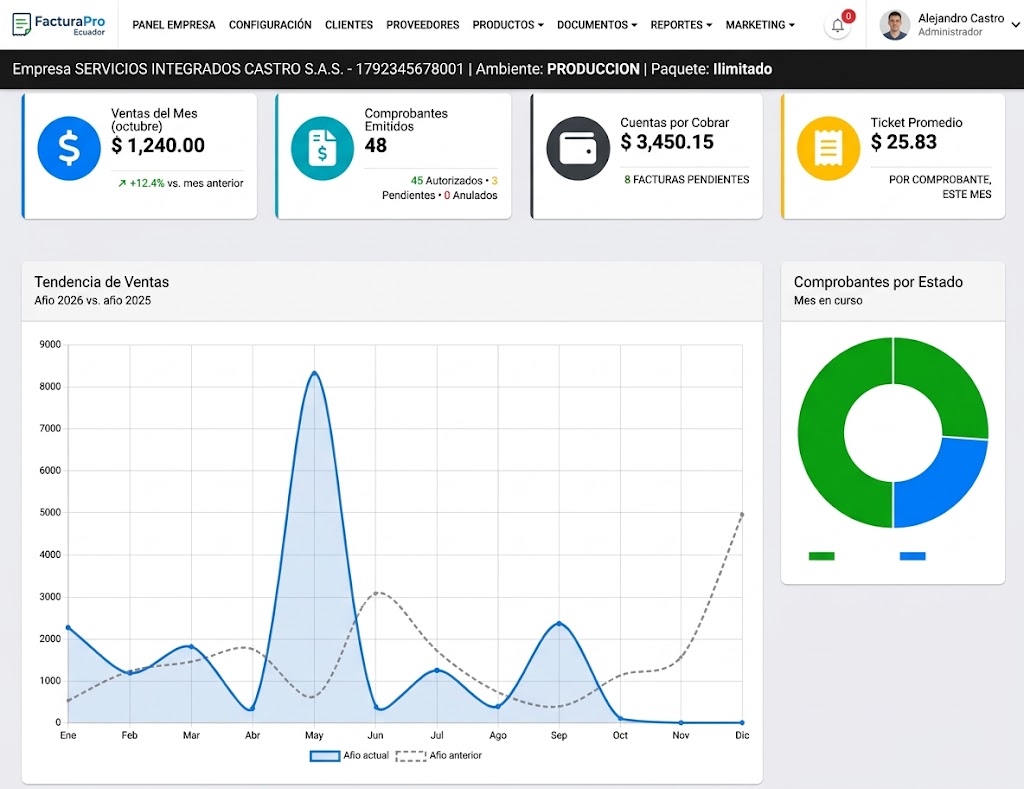
Task: Open the Reportes dropdown menu
Action: 681,25
